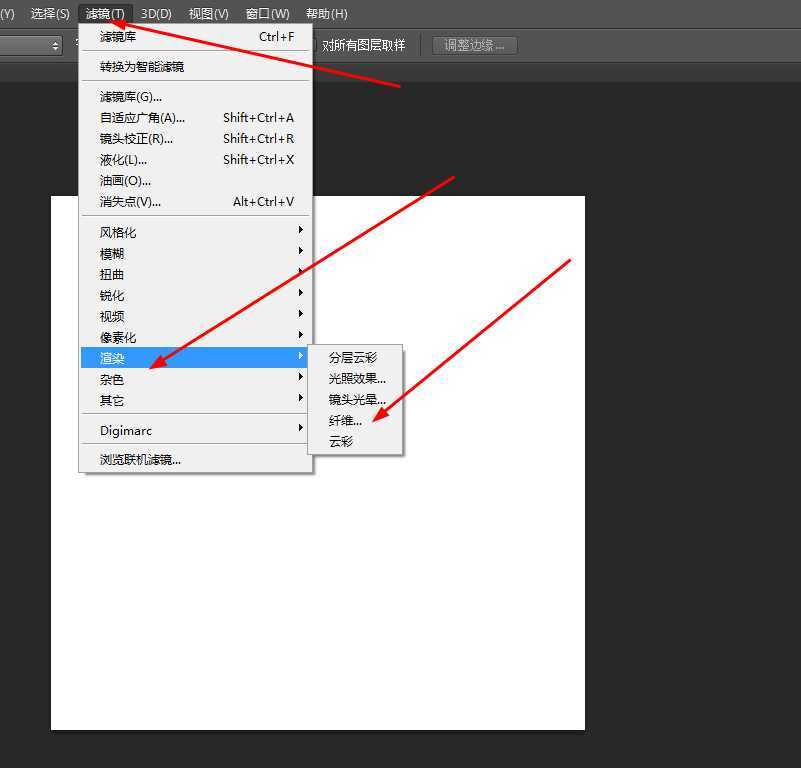Choose 油画 (Oil Paint) filter

click(x=120, y=180)
